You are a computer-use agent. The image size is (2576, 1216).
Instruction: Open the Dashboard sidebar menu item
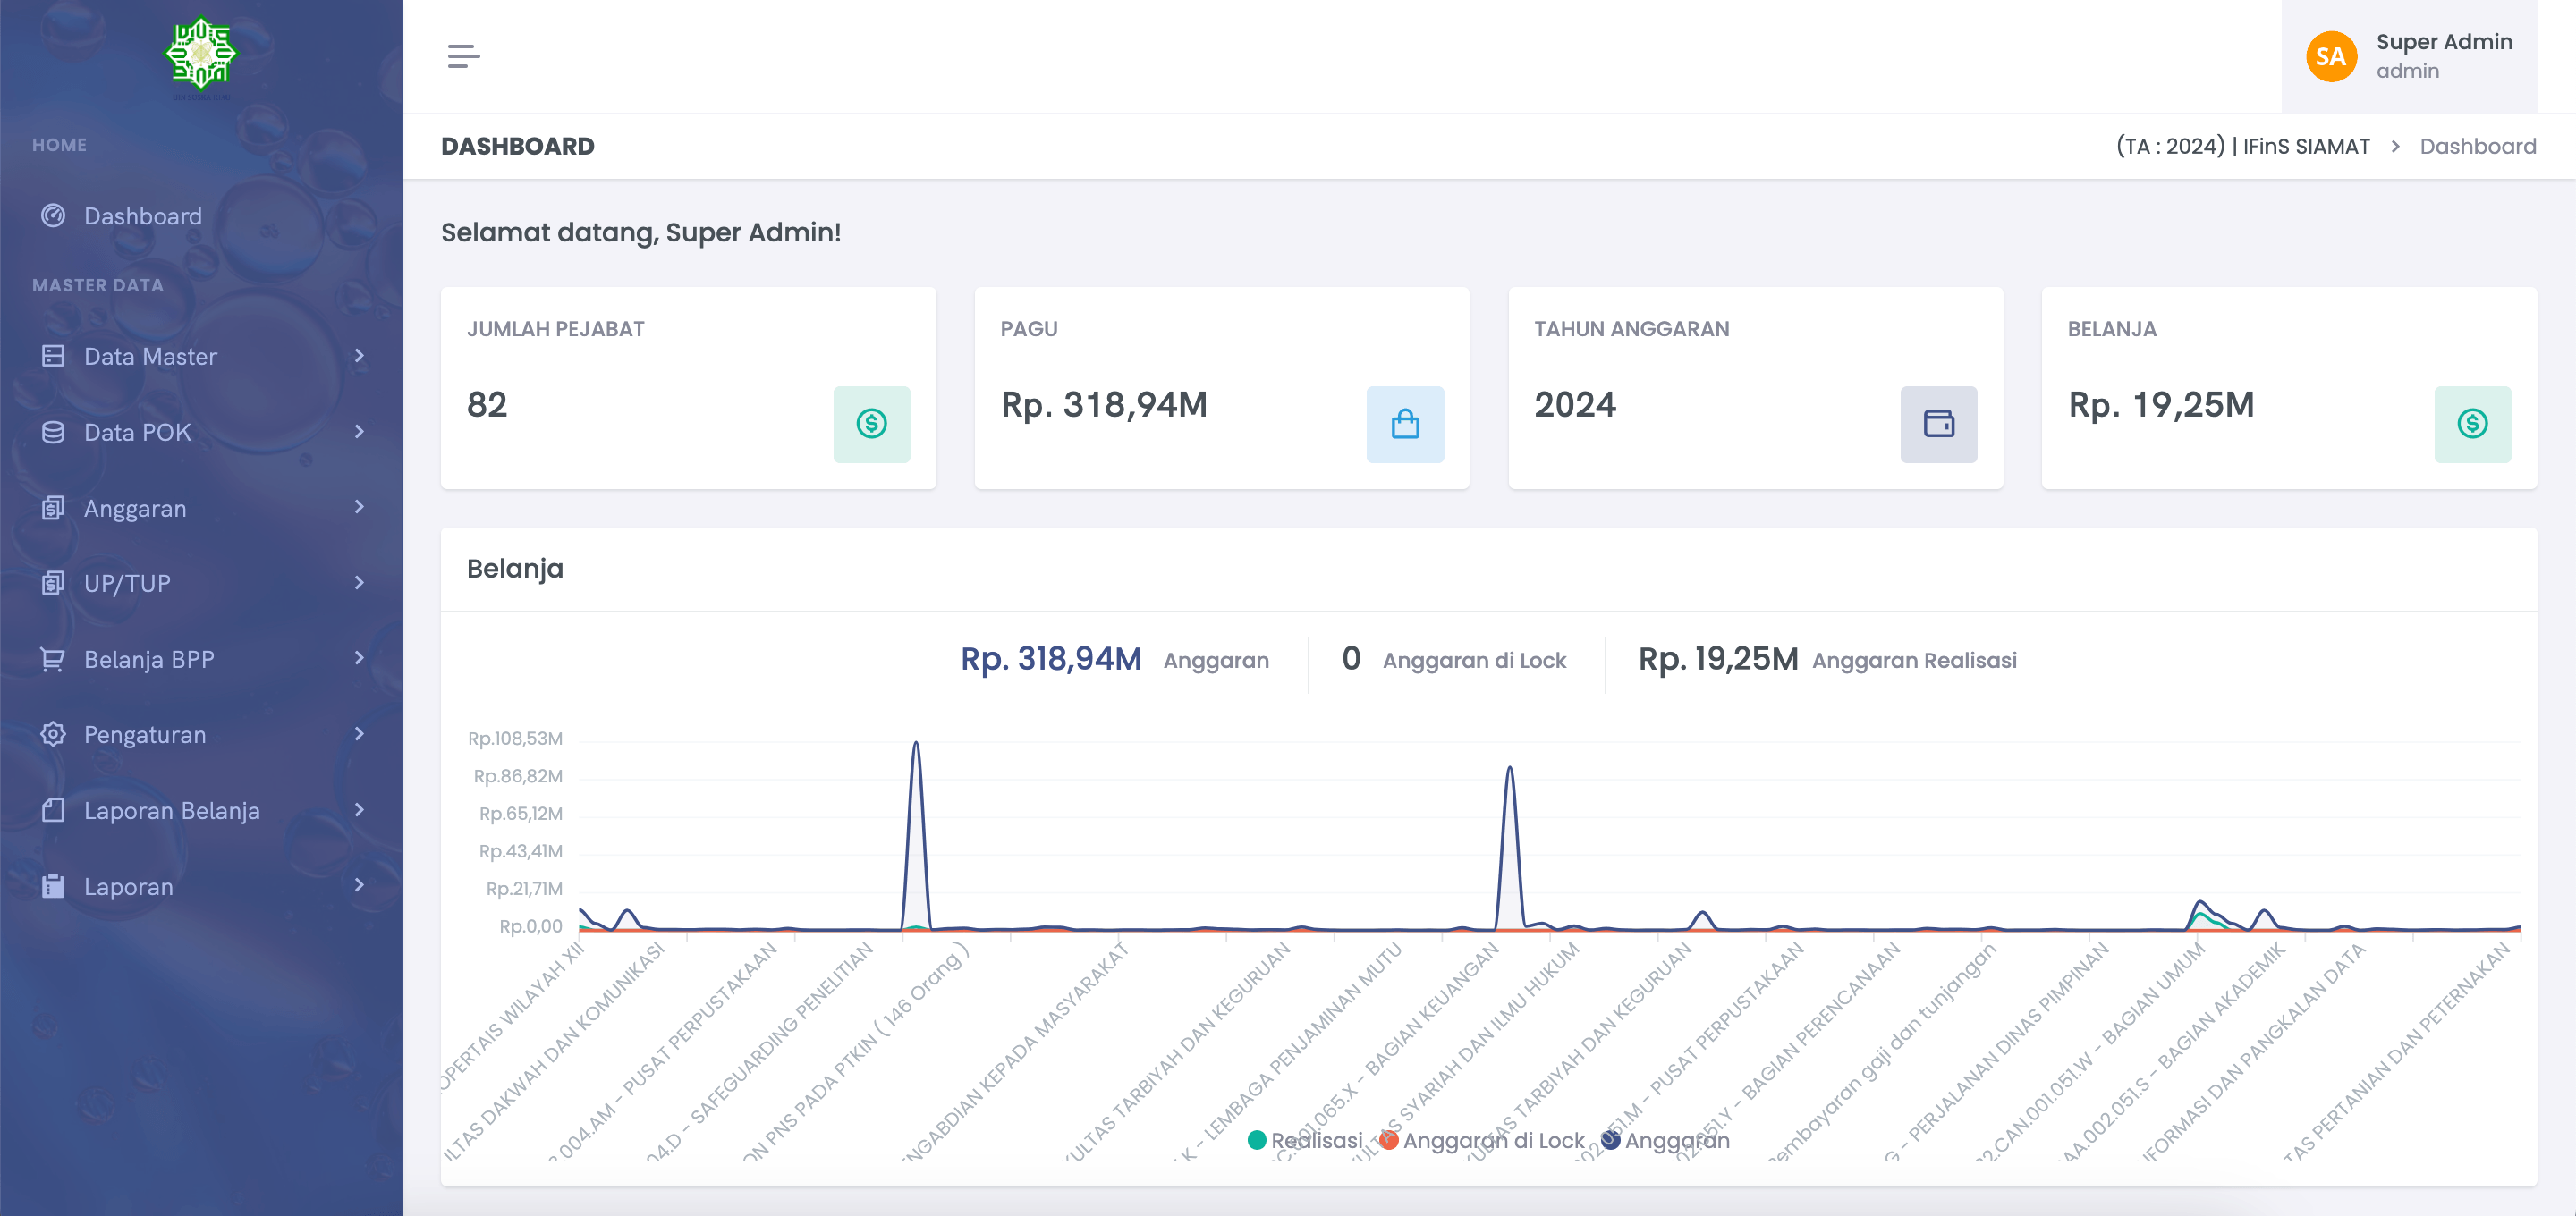[x=201, y=215]
